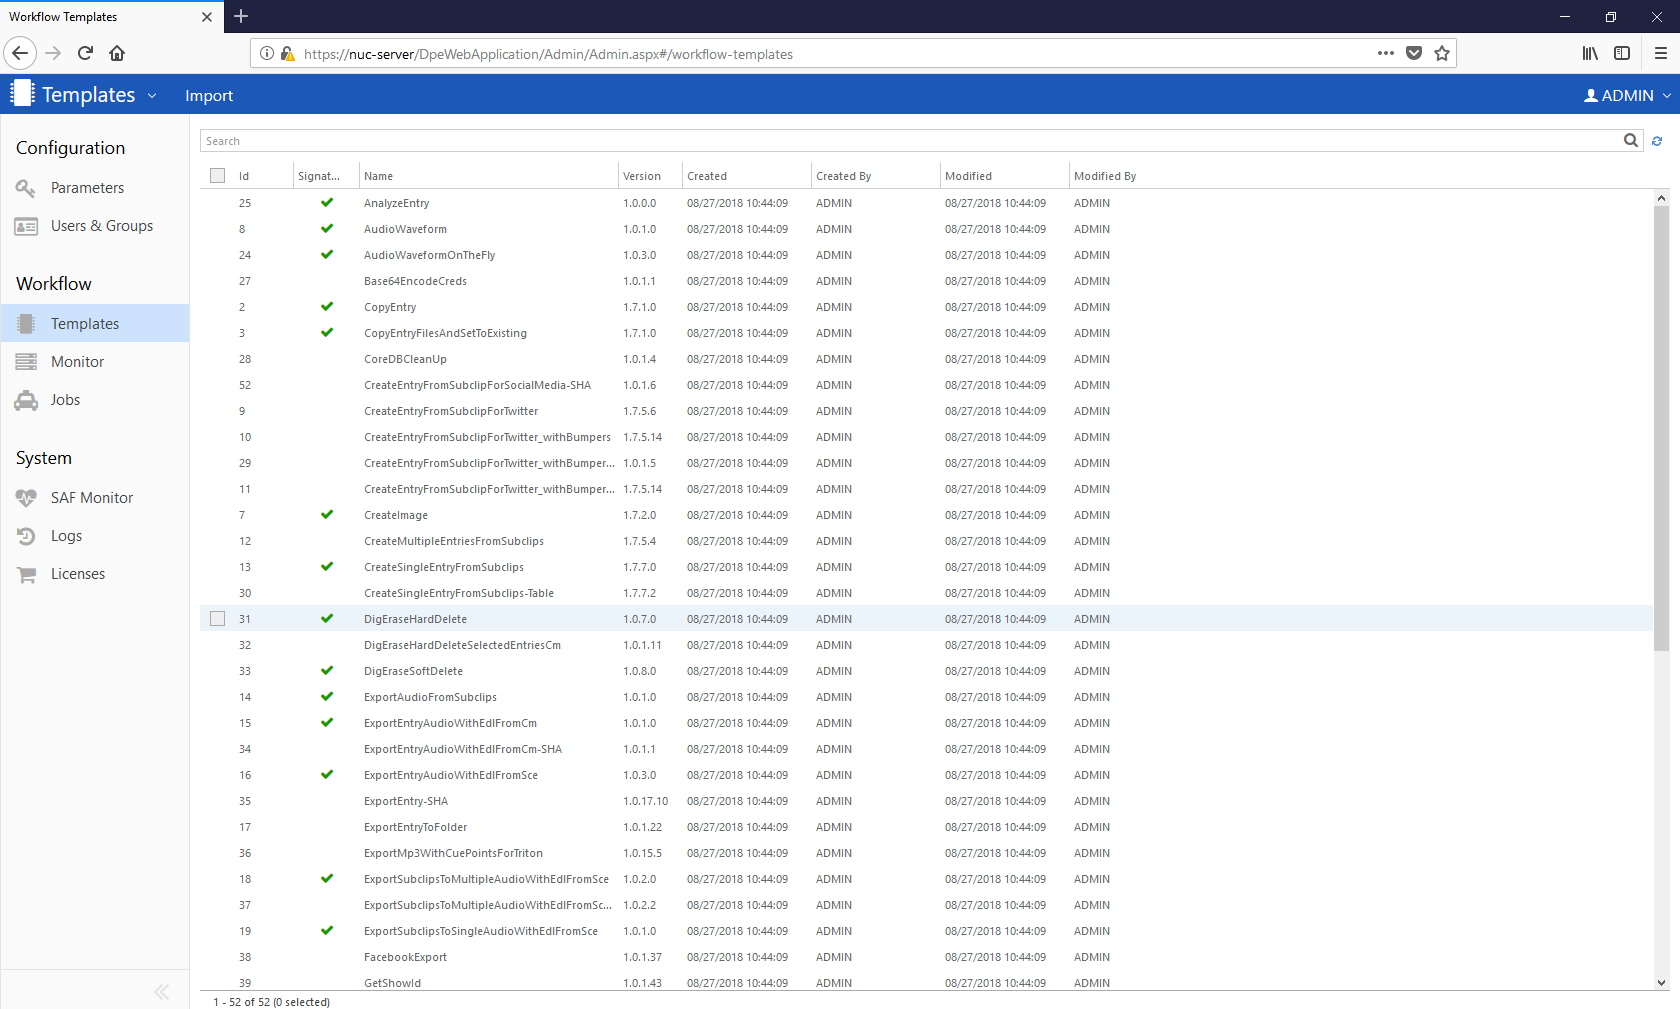
Task: Click the Jobs icon in sidebar
Action: [26, 401]
